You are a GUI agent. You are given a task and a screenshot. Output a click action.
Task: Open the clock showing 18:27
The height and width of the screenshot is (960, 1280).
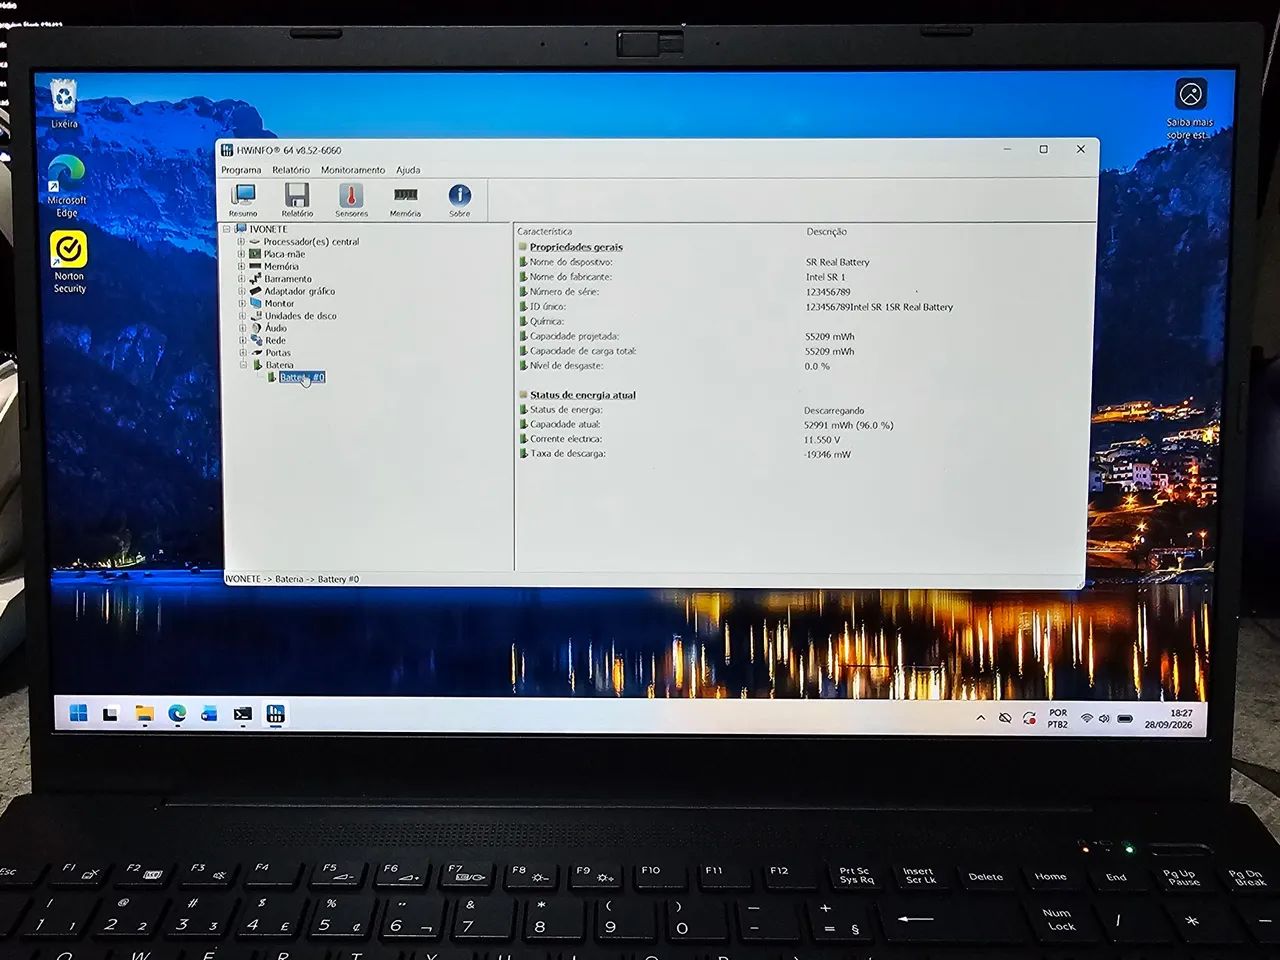pyautogui.click(x=1169, y=719)
